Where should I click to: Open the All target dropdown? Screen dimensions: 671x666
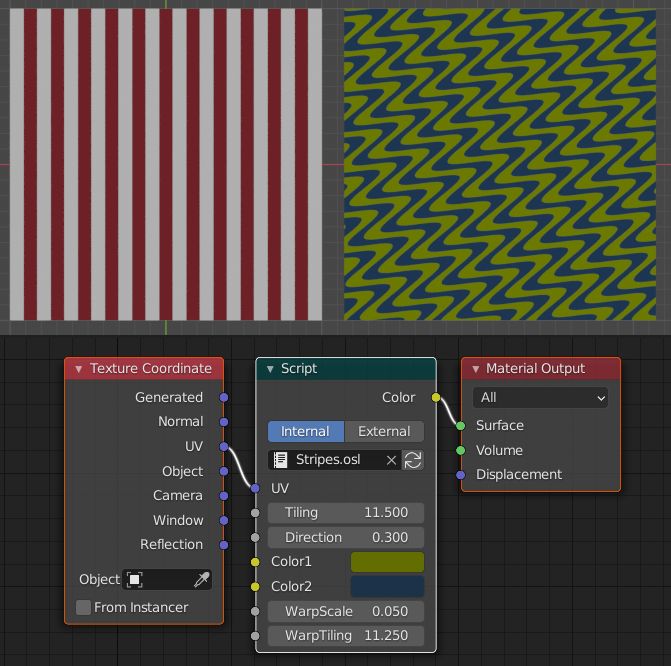pyautogui.click(x=540, y=398)
